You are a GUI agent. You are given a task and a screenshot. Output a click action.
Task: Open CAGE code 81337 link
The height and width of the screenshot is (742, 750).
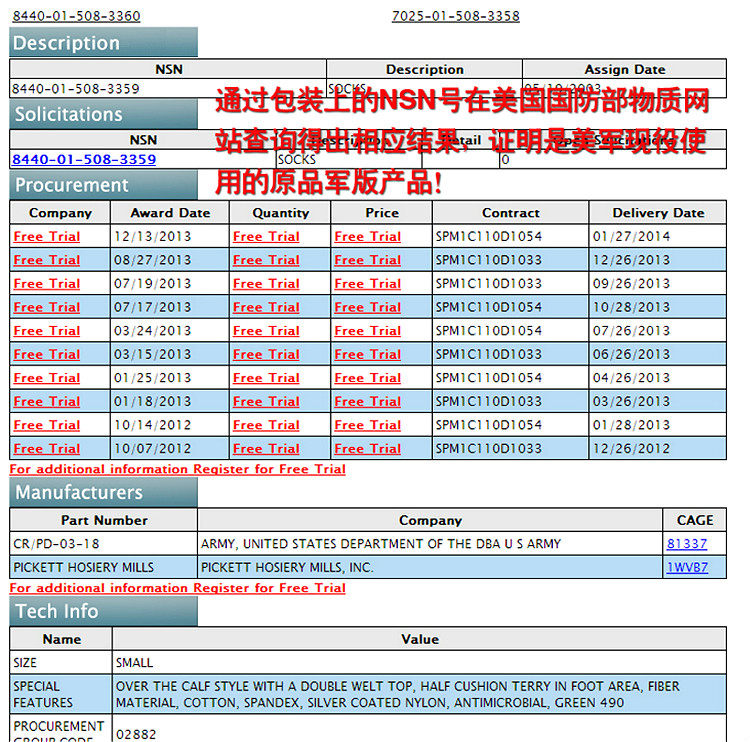[687, 543]
